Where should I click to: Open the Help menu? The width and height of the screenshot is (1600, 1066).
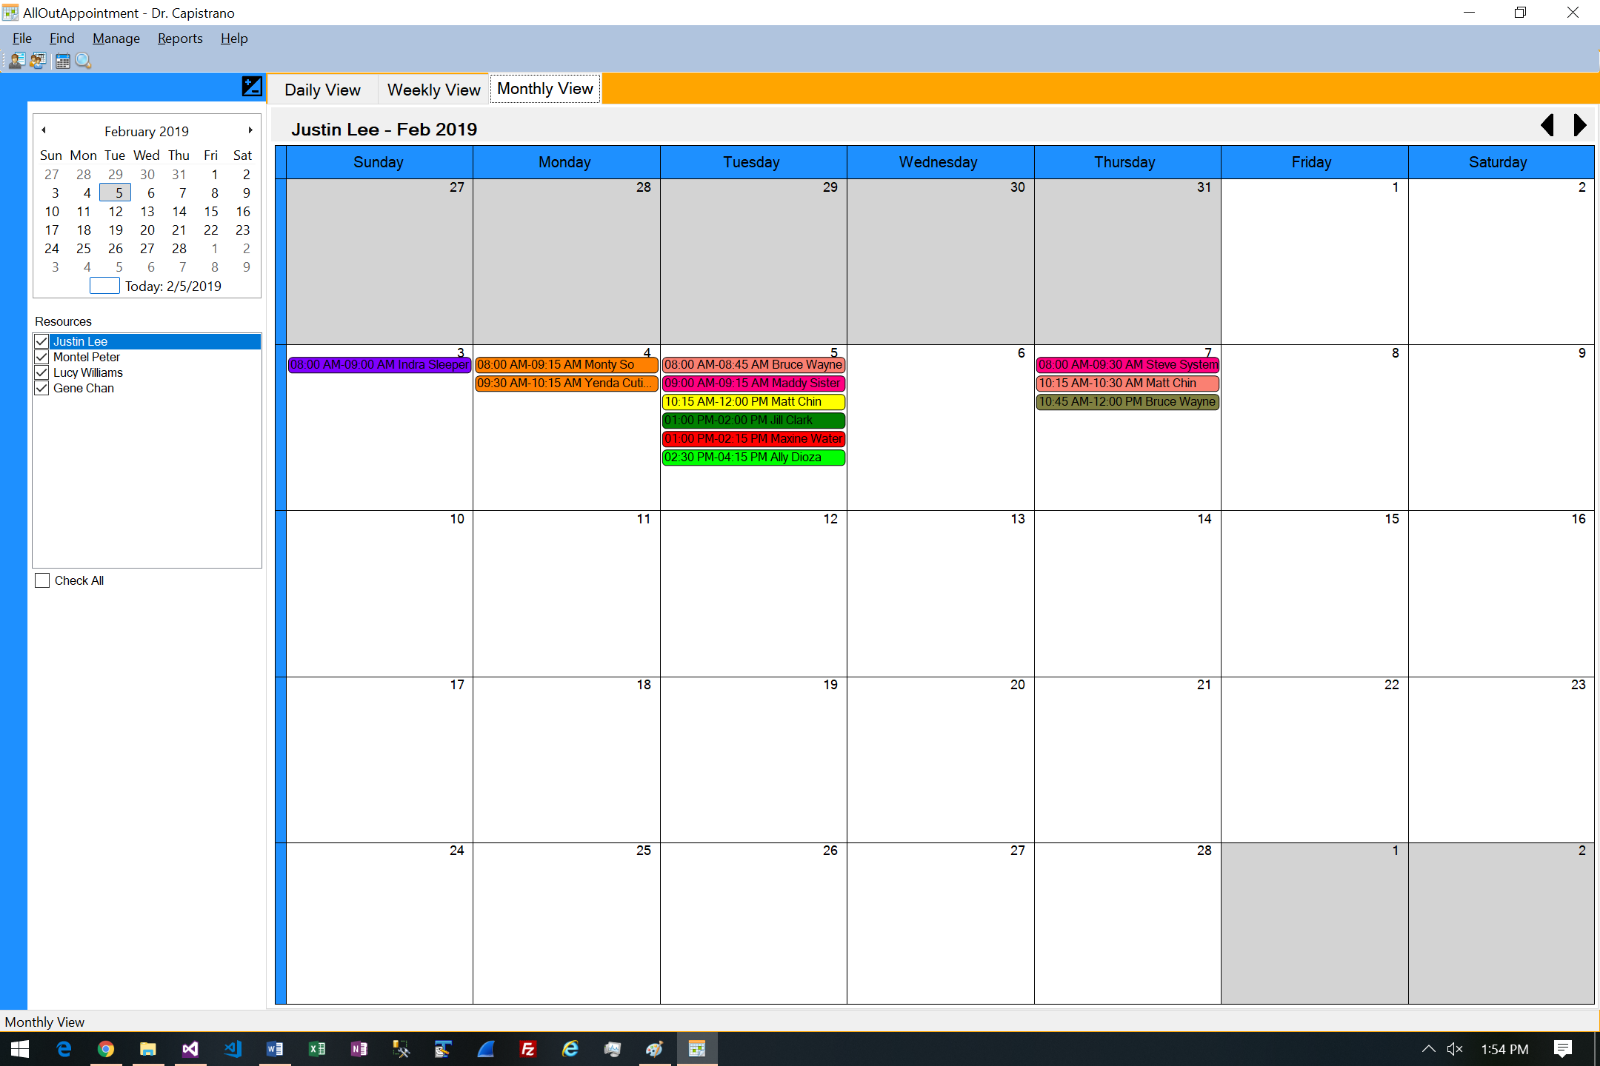(x=234, y=39)
